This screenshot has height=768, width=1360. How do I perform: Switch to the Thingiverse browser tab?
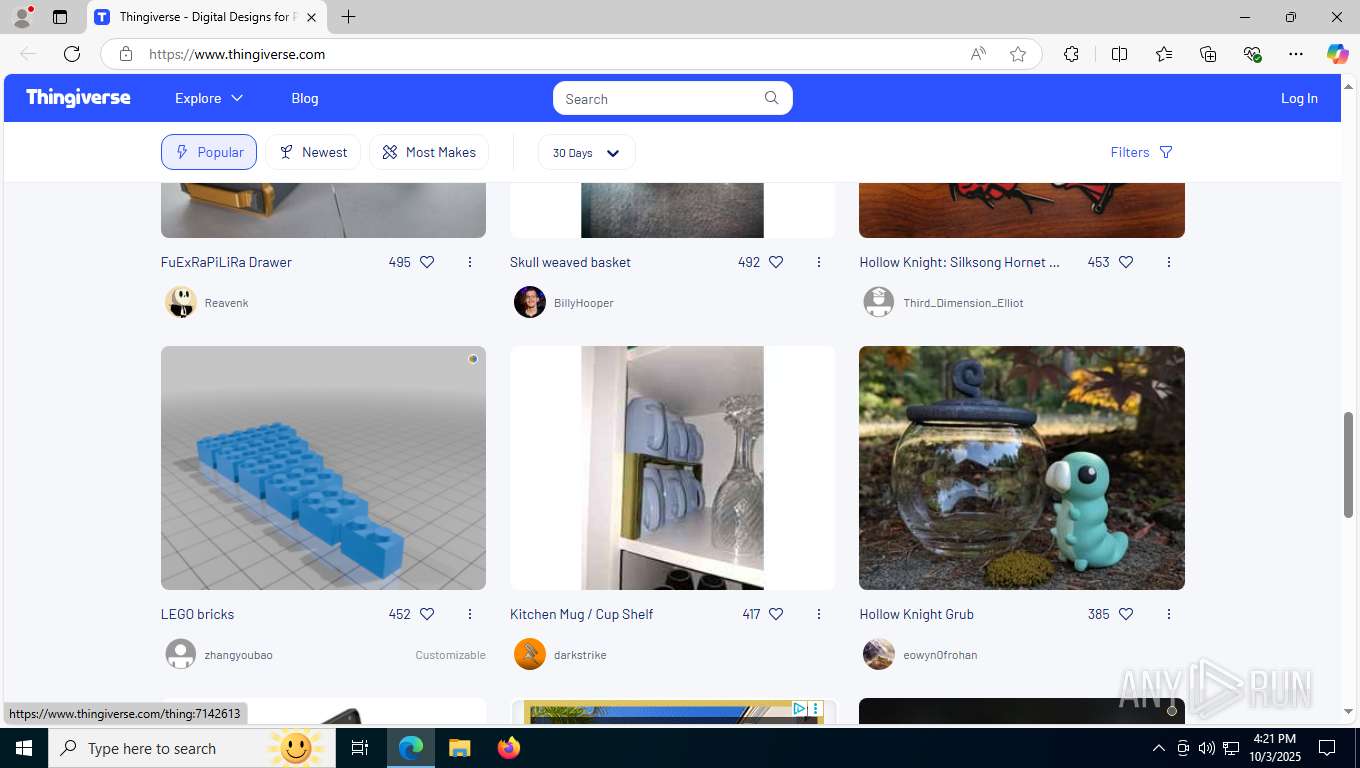(x=207, y=17)
